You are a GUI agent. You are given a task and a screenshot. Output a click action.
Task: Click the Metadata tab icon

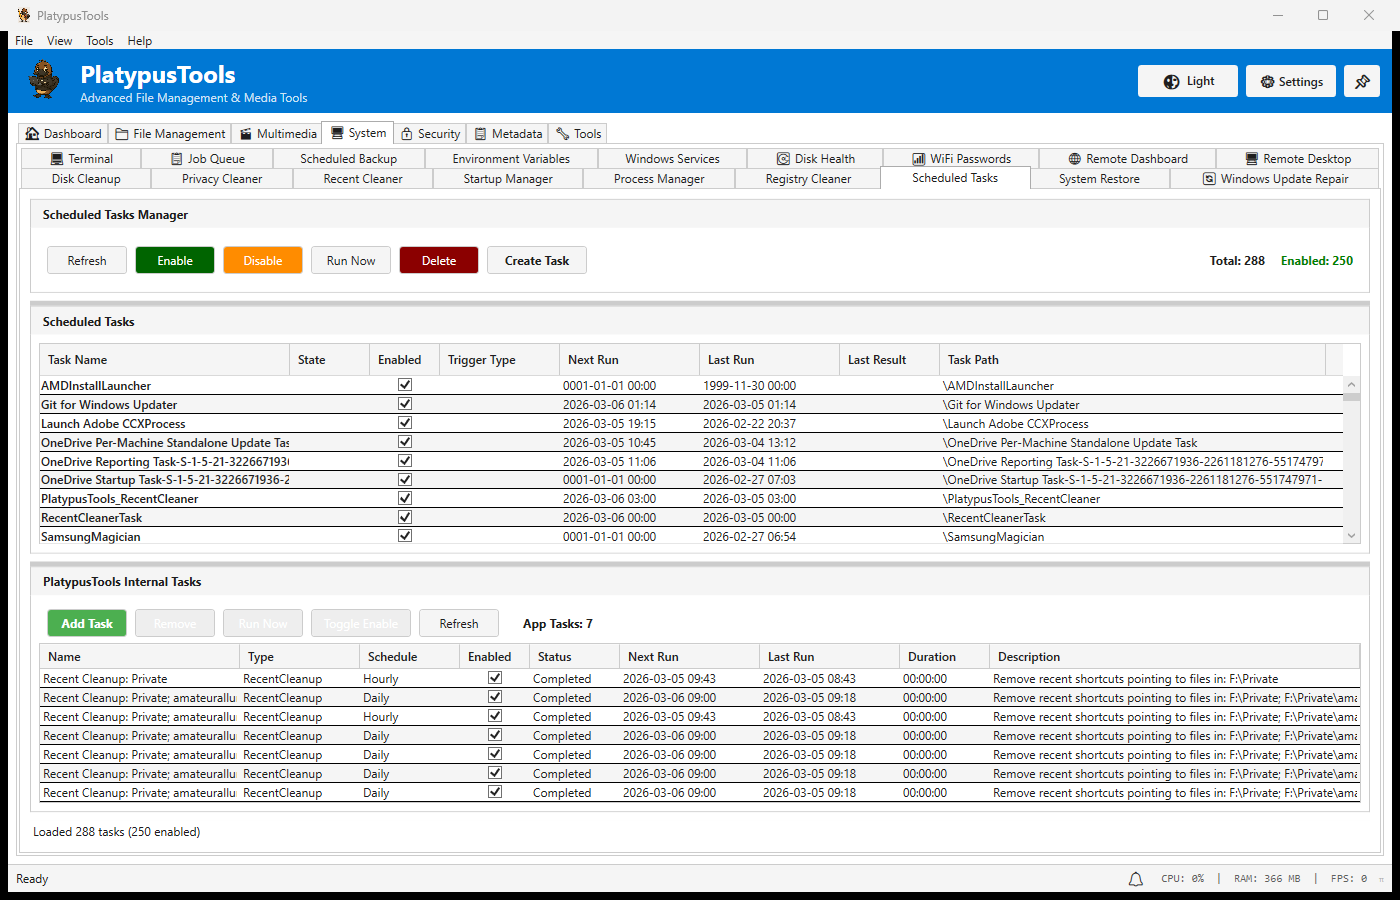click(x=481, y=134)
